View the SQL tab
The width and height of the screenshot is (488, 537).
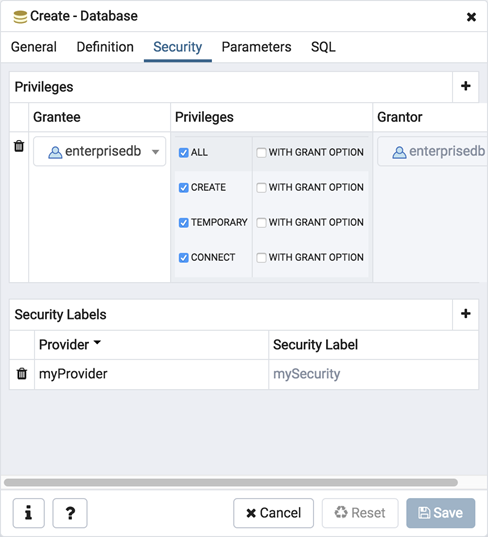[323, 47]
